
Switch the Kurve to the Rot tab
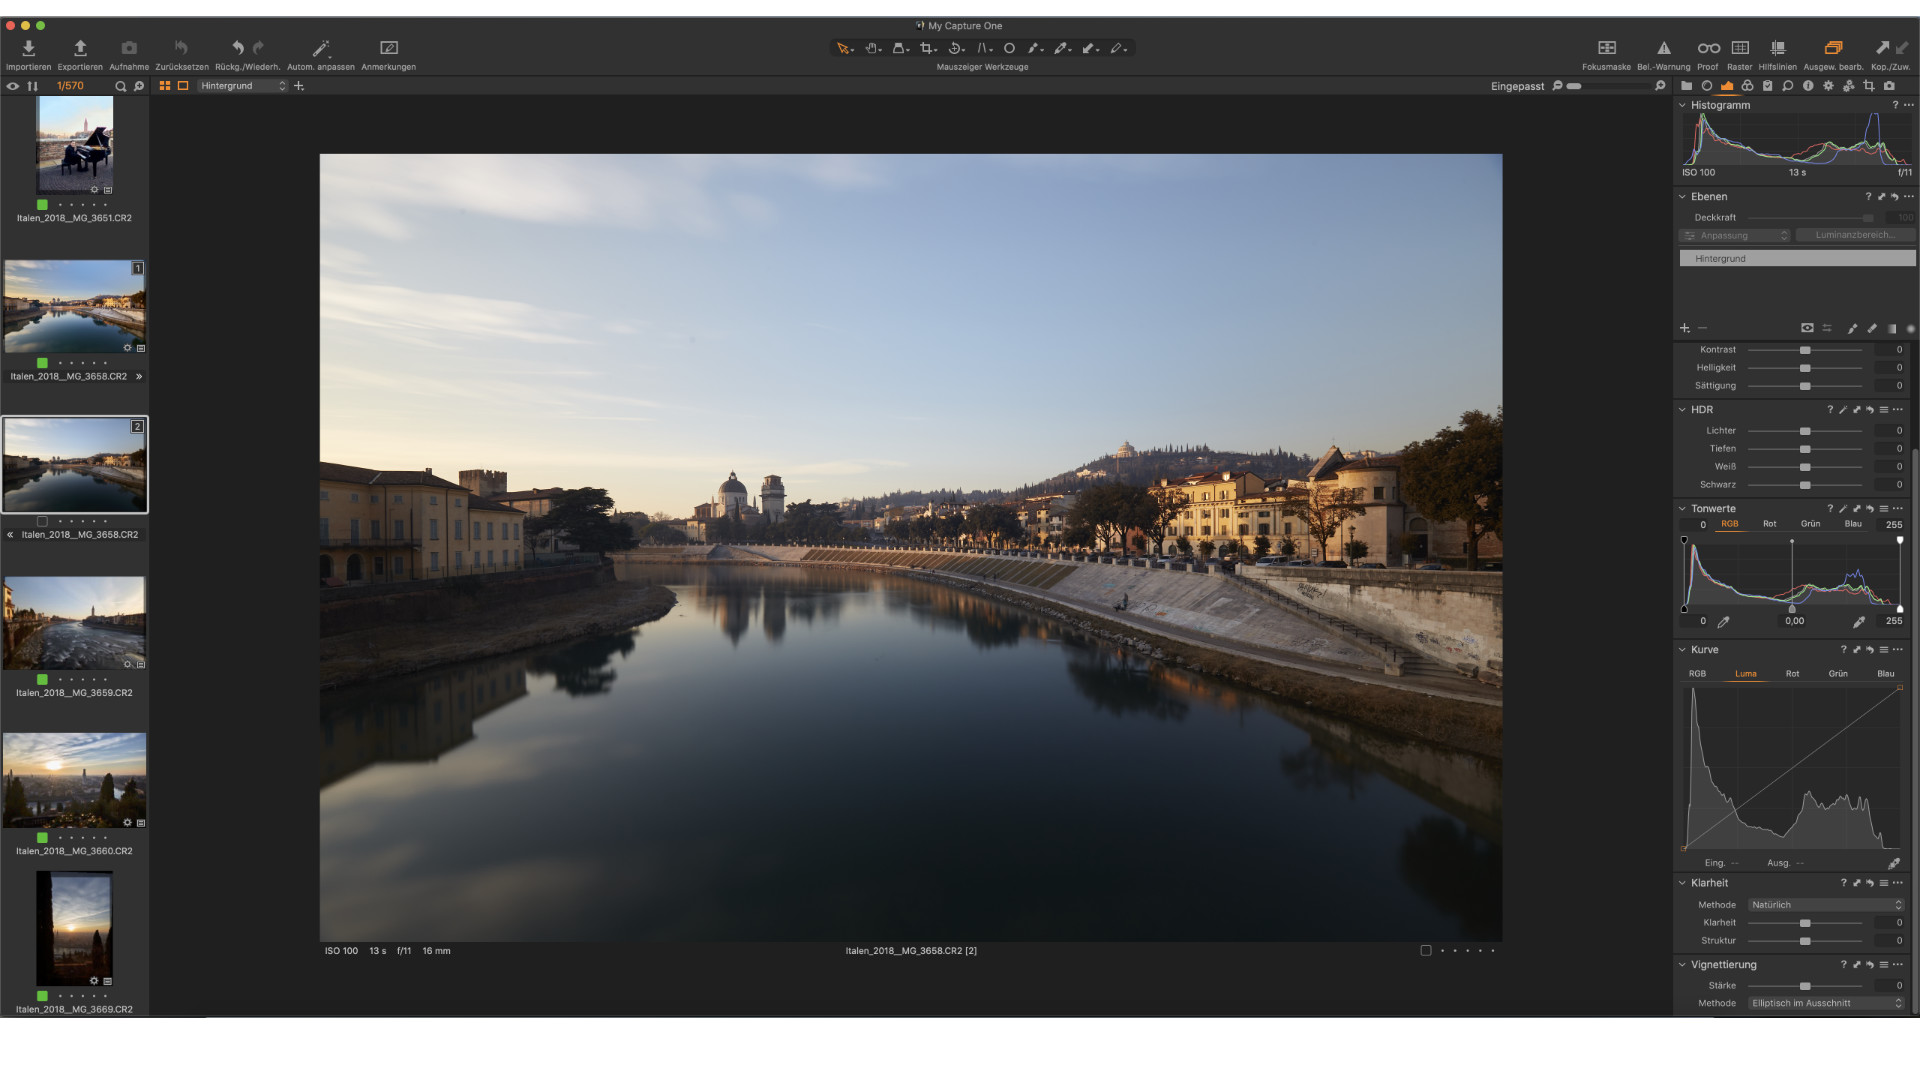point(1792,674)
